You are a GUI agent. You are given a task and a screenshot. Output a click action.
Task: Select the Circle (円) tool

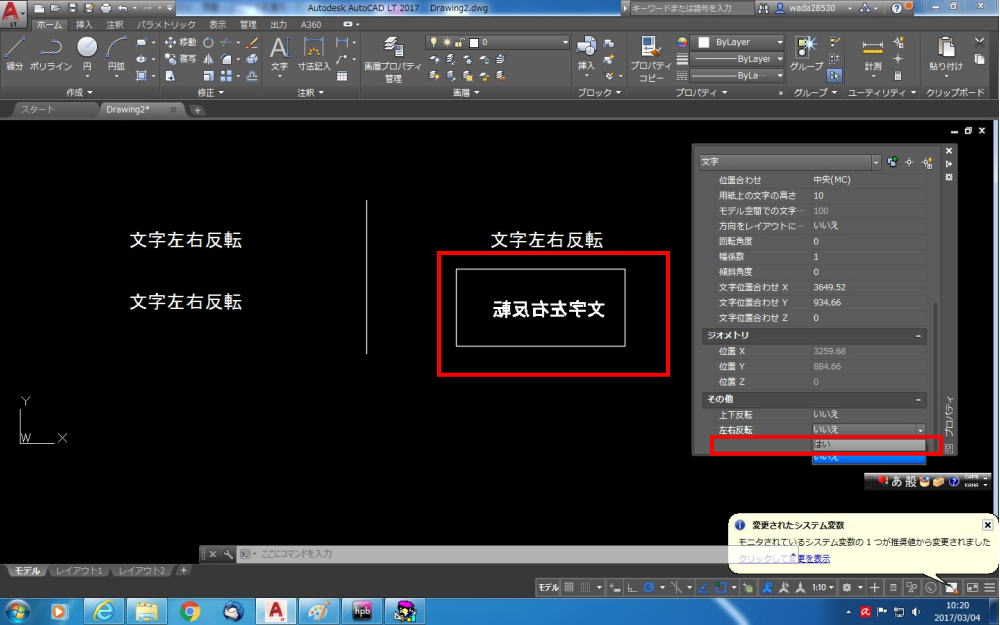coord(87,52)
